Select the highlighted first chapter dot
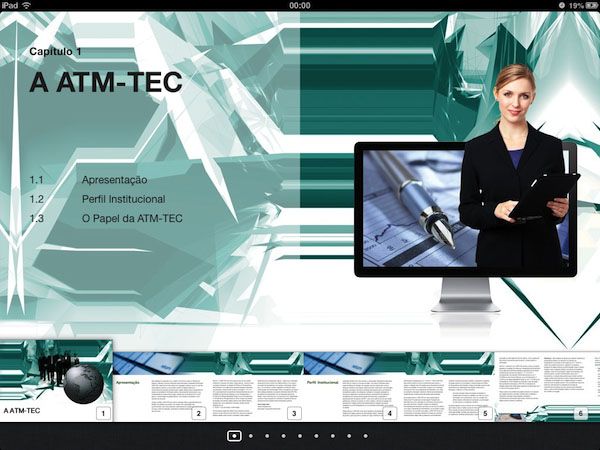The width and height of the screenshot is (600, 450). [x=233, y=436]
